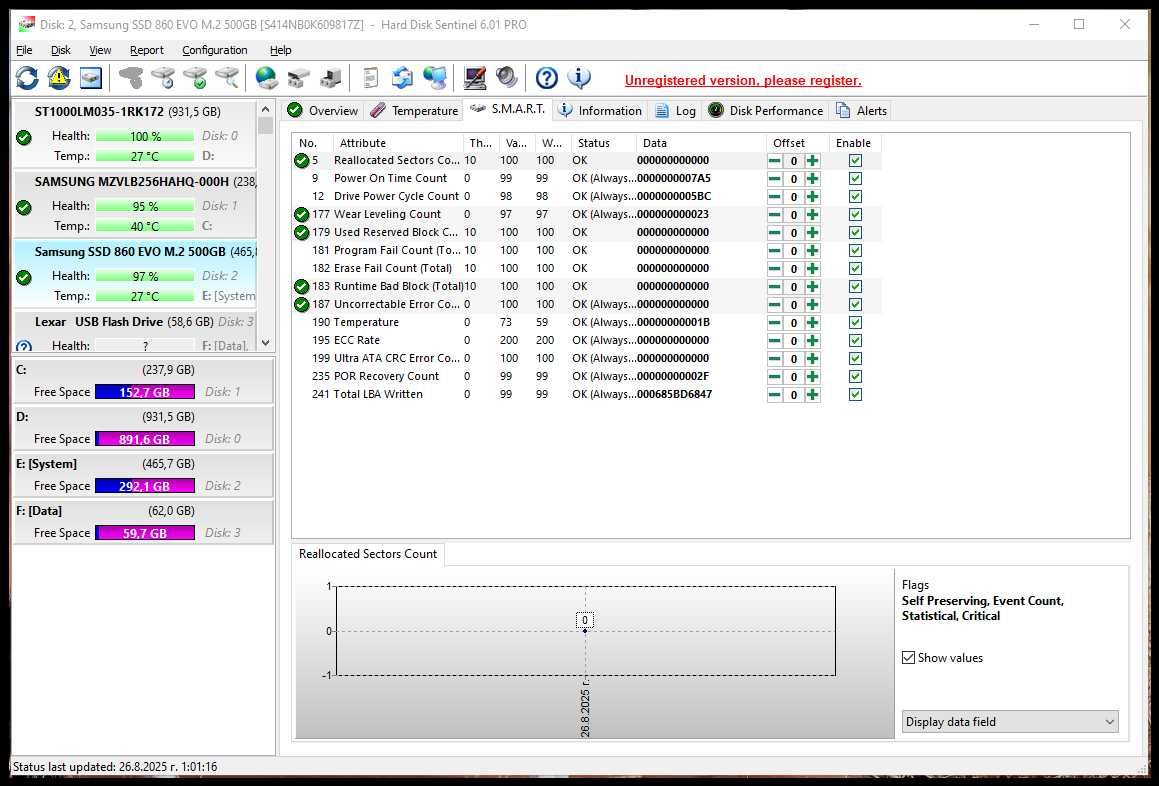This screenshot has height=786, width=1159.
Task: Click plus offset button for Total LBA Written
Action: pyautogui.click(x=812, y=394)
